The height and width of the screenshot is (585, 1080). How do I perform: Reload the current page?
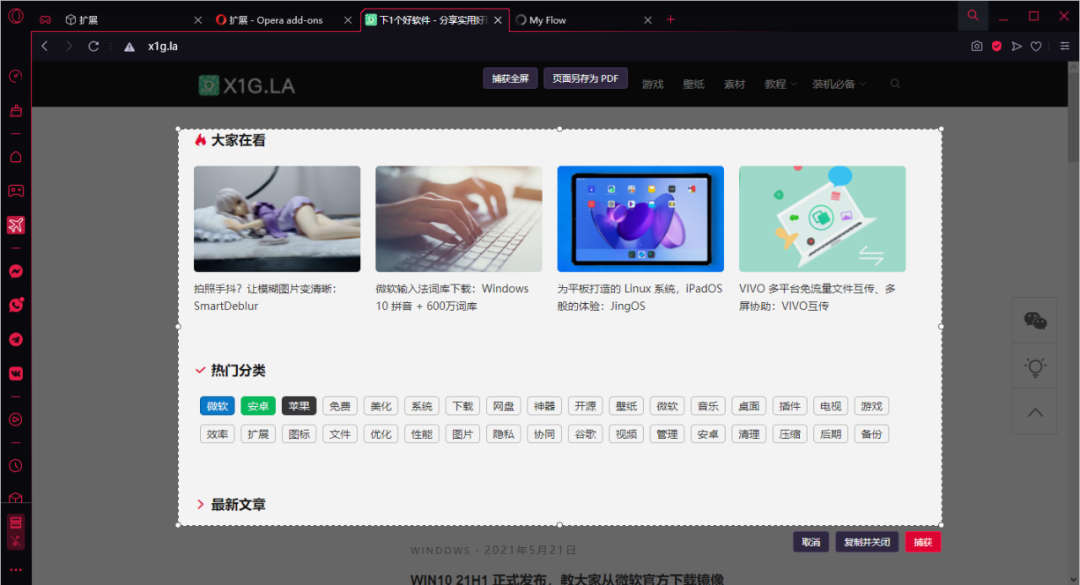click(x=94, y=46)
